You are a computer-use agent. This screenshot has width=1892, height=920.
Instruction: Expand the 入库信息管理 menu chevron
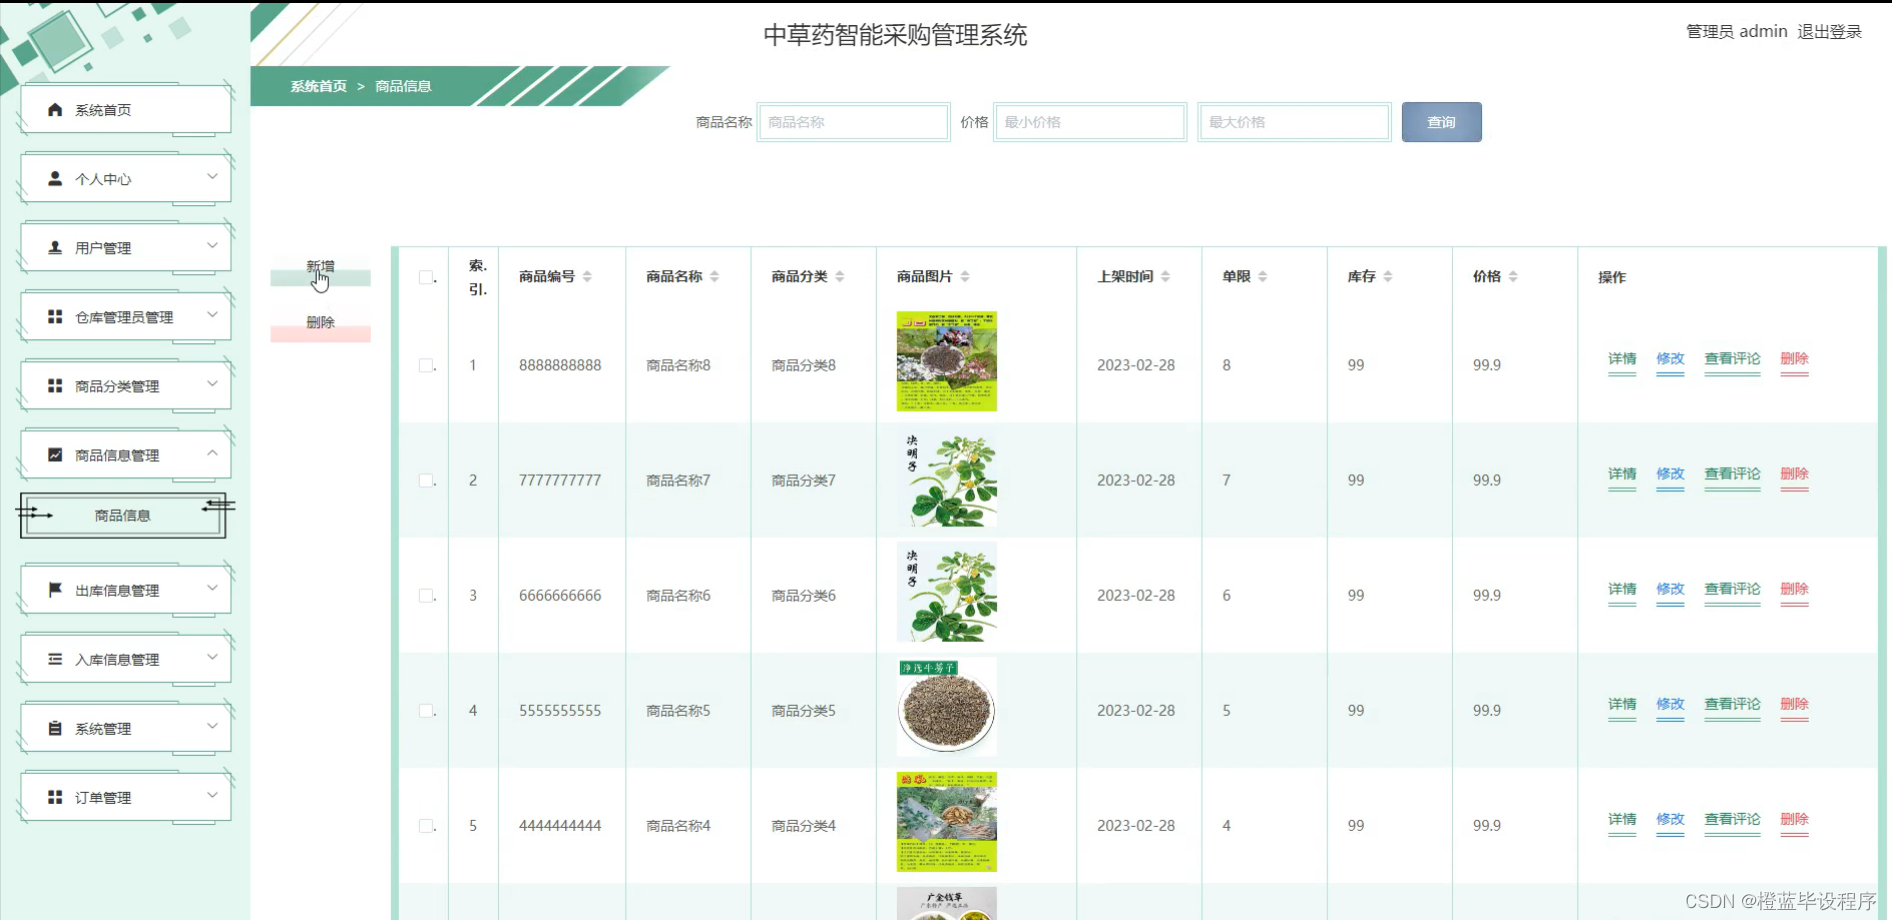coord(212,657)
